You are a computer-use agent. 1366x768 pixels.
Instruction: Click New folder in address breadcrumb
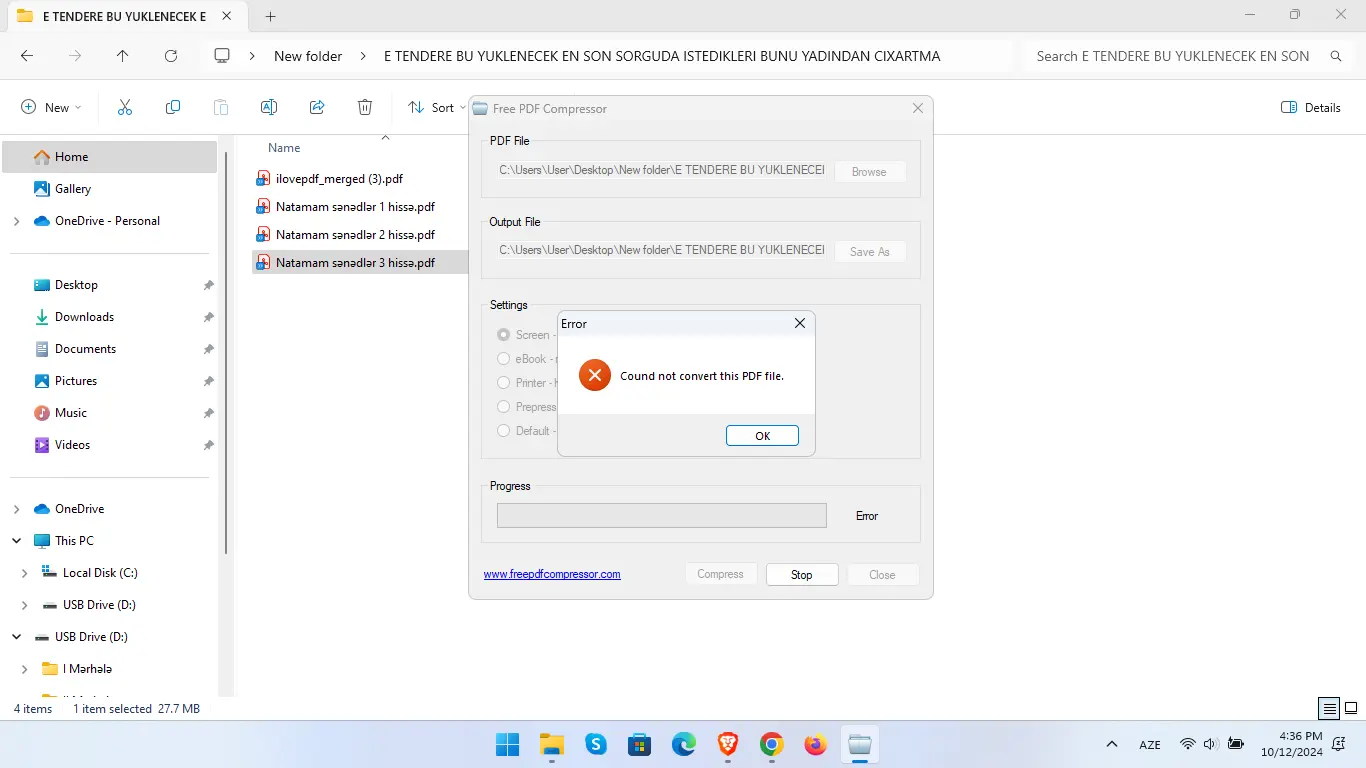308,56
